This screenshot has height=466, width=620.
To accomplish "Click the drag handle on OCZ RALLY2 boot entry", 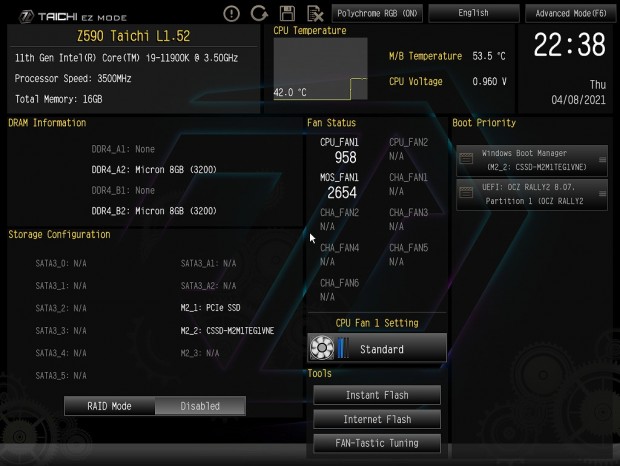I will click(x=602, y=194).
